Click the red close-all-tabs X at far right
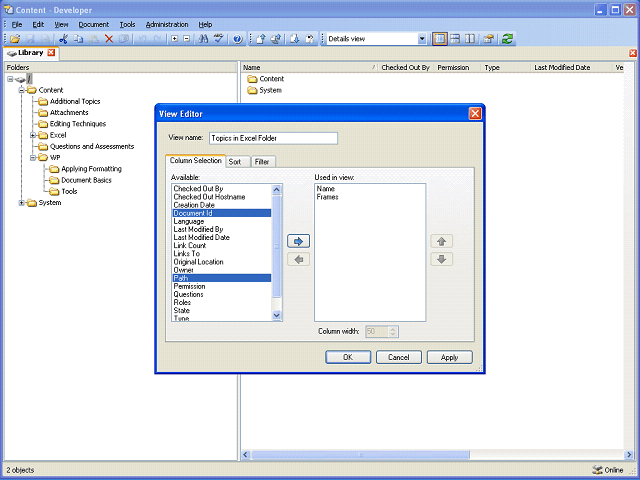This screenshot has height=480, width=640. (633, 53)
